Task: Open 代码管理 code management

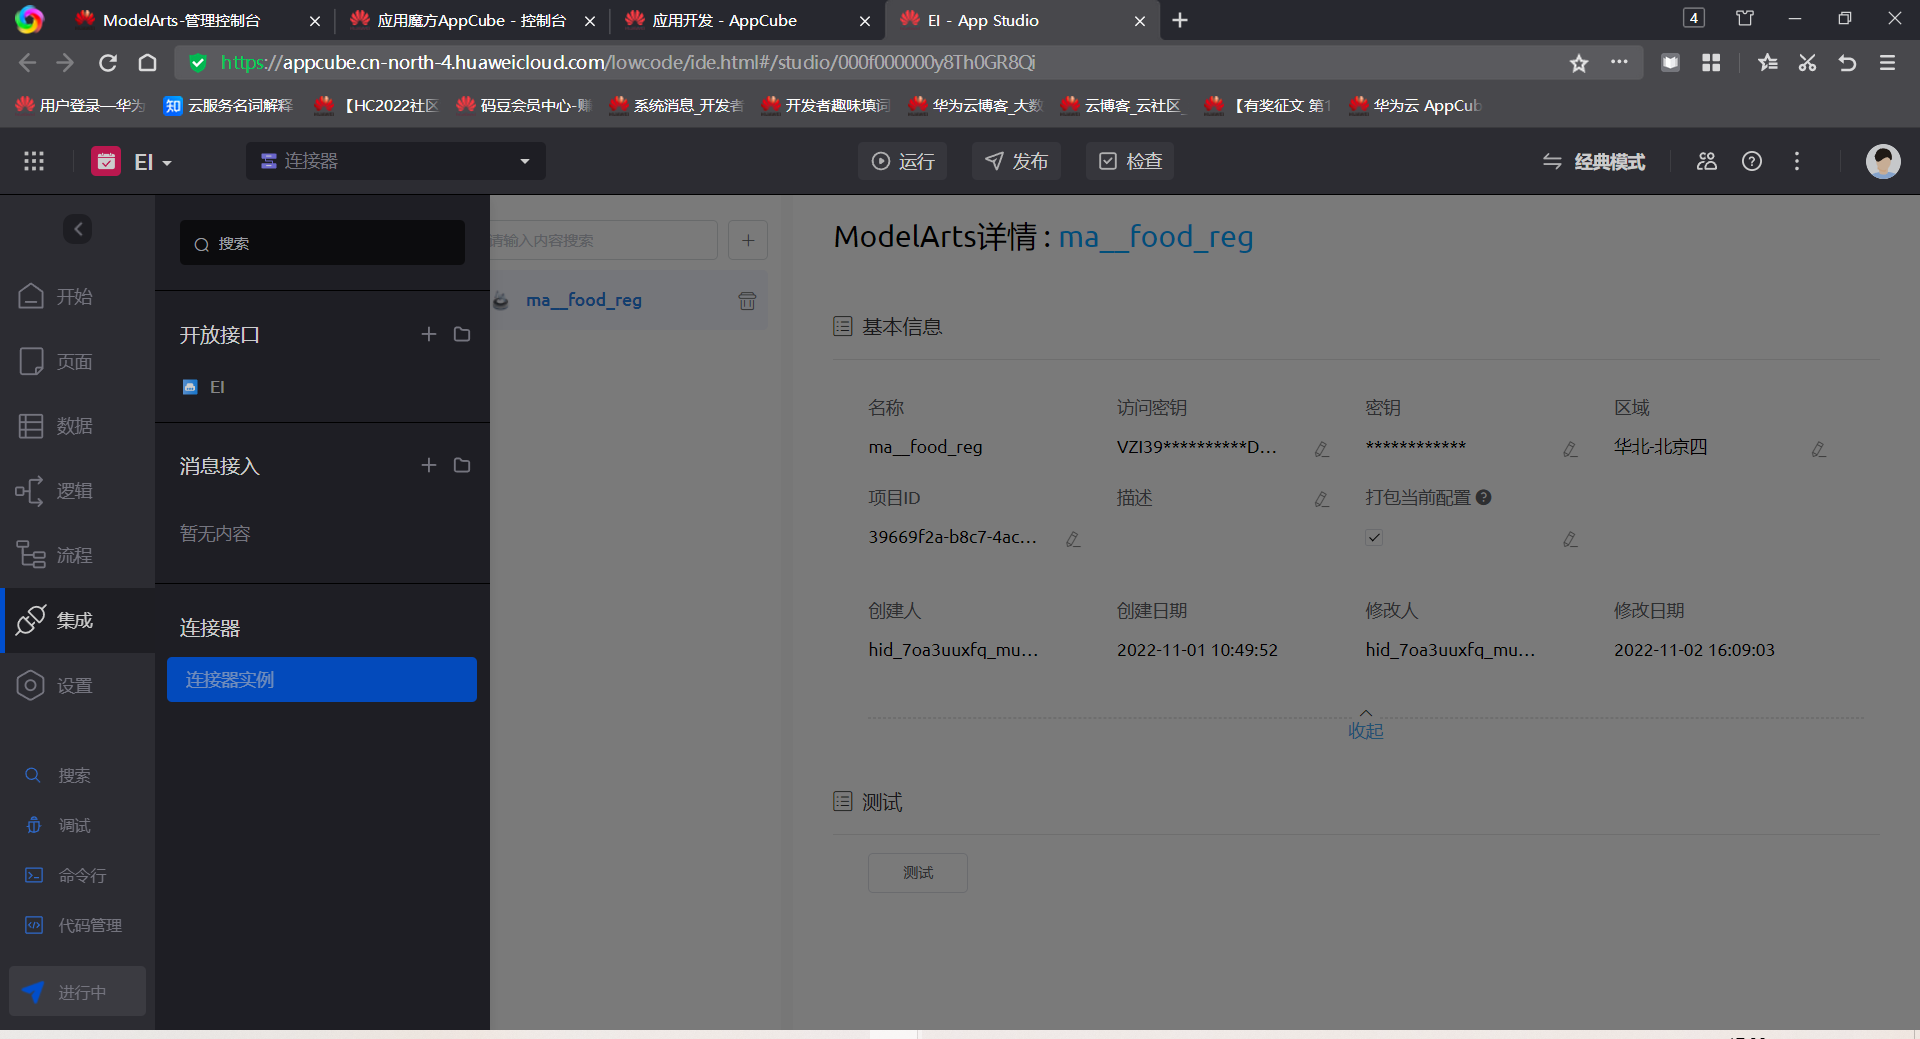Action: pyautogui.click(x=73, y=925)
